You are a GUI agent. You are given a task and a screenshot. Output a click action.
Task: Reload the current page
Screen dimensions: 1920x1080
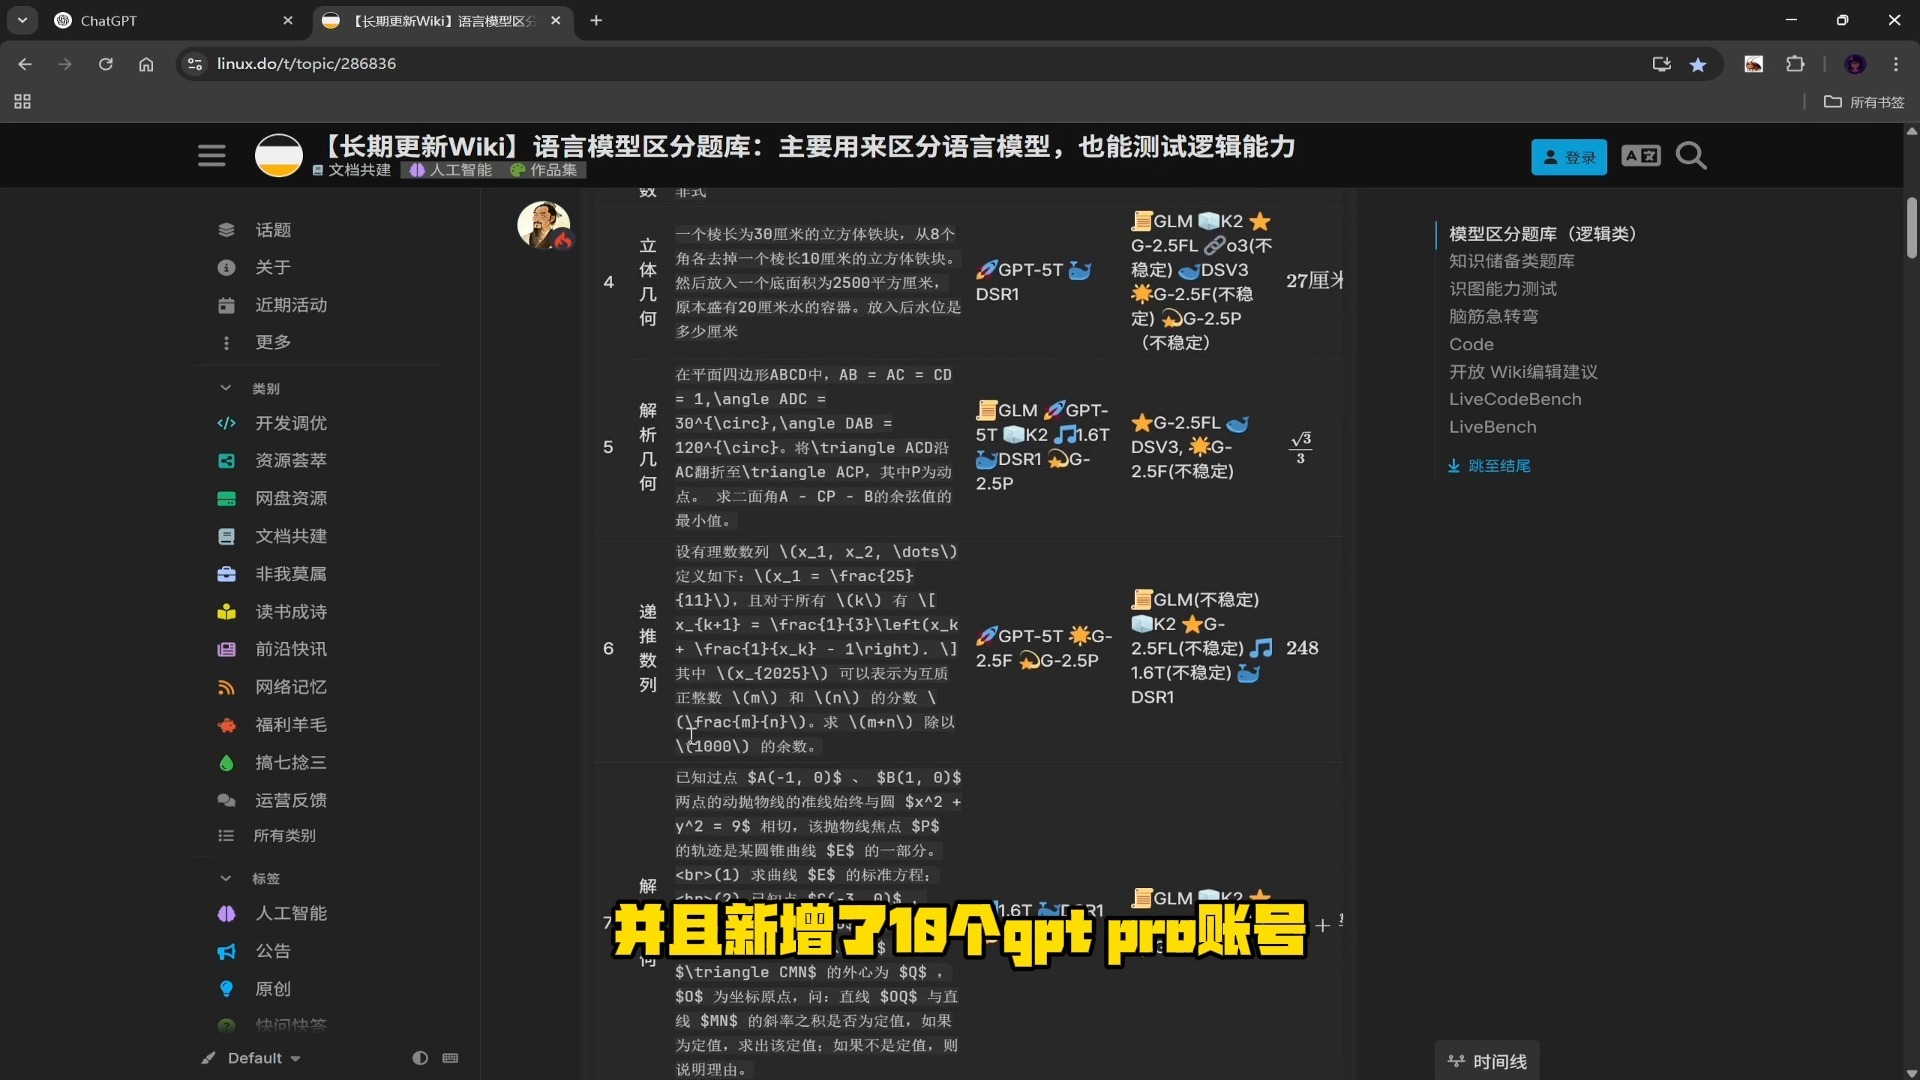pyautogui.click(x=105, y=64)
